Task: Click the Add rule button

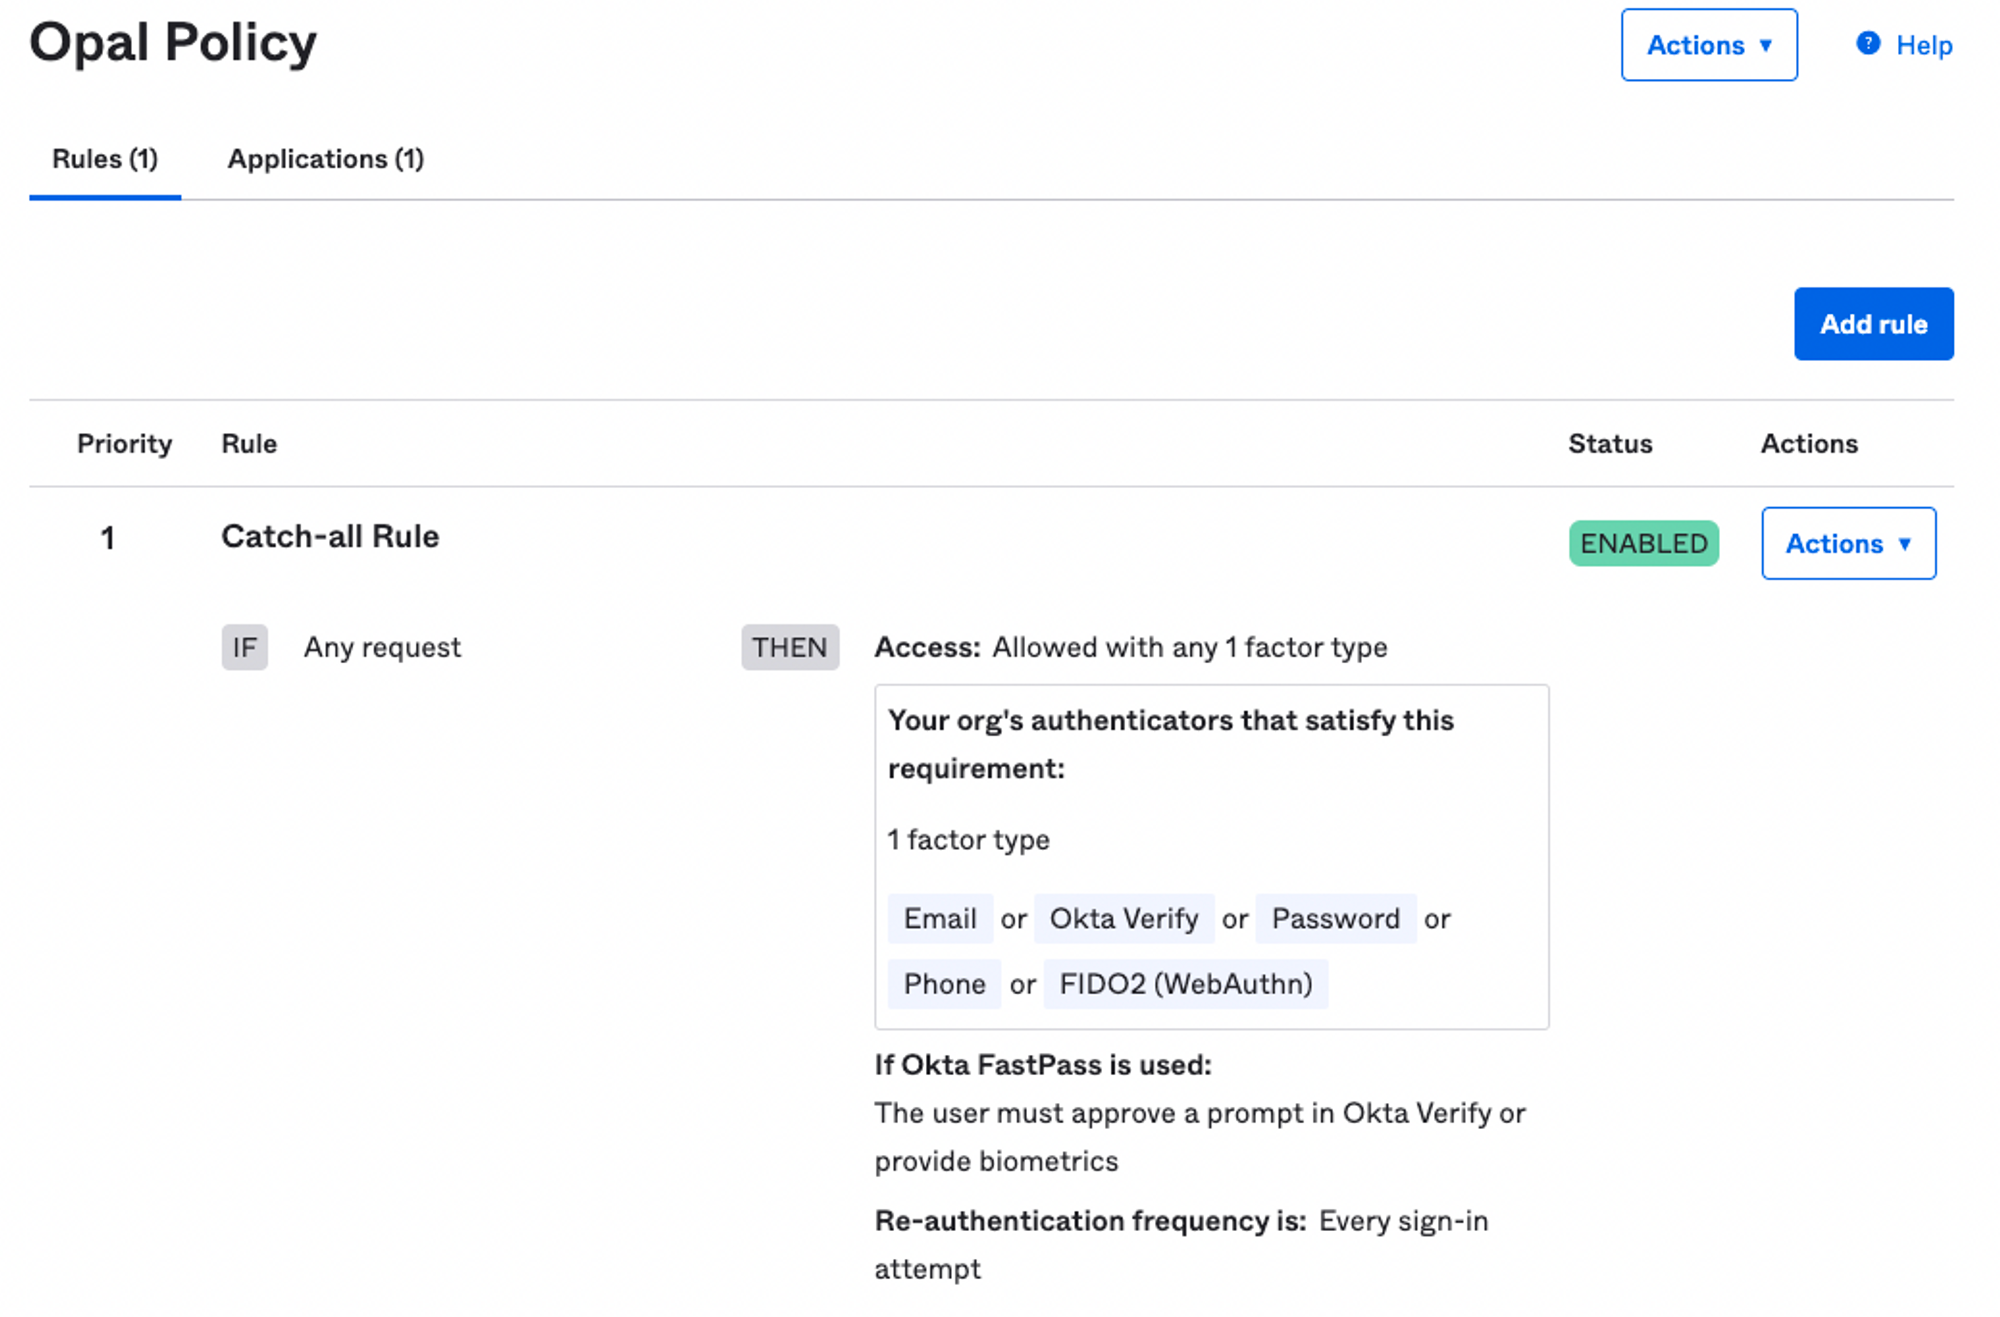Action: 1872,324
